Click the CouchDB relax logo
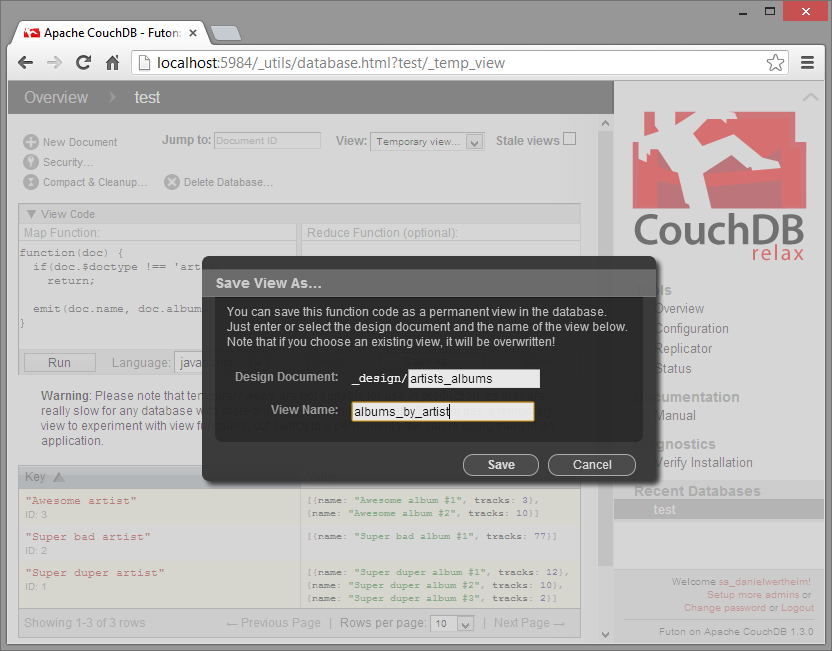The height and width of the screenshot is (651, 832). (x=719, y=186)
